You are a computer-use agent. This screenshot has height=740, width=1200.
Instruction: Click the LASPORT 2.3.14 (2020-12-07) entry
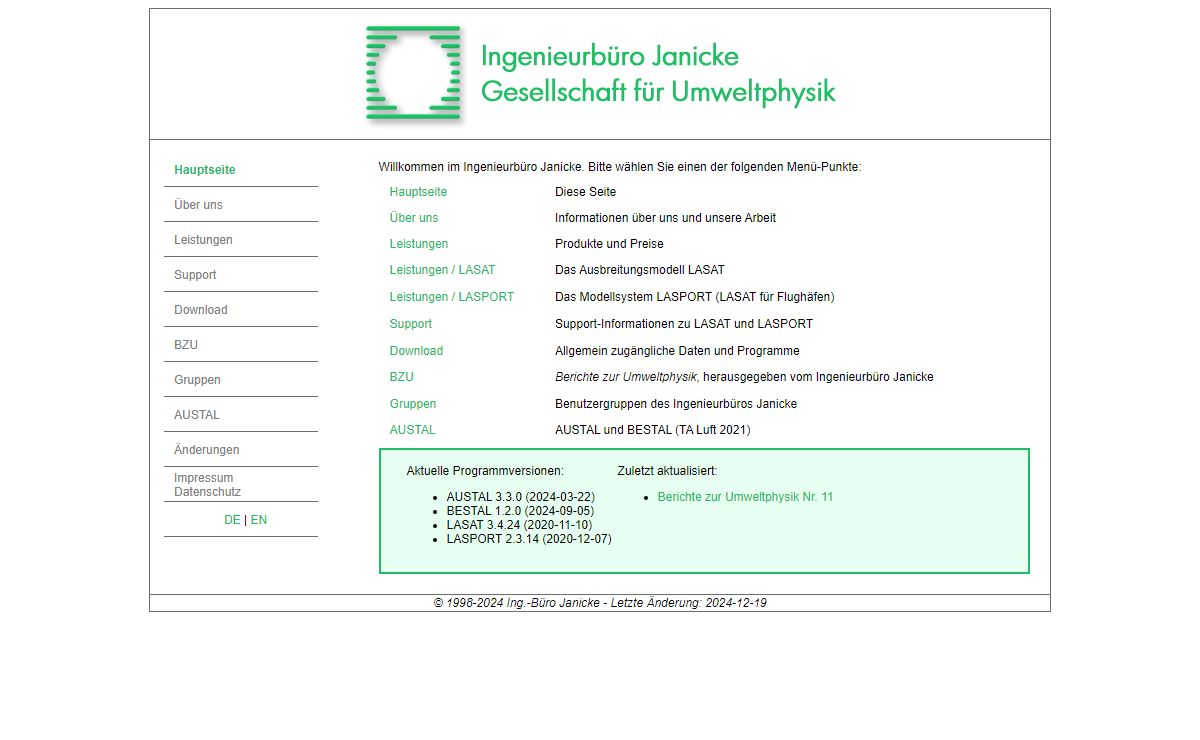coord(529,539)
